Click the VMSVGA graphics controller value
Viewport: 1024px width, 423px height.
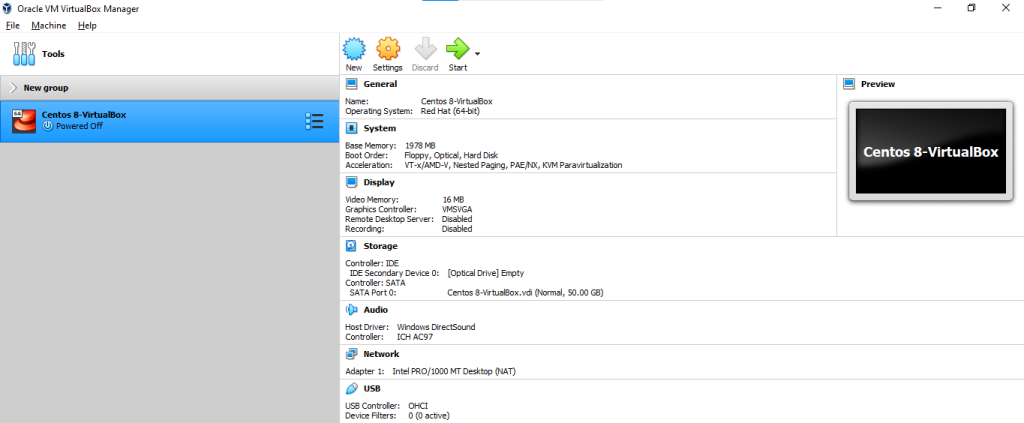pos(457,210)
